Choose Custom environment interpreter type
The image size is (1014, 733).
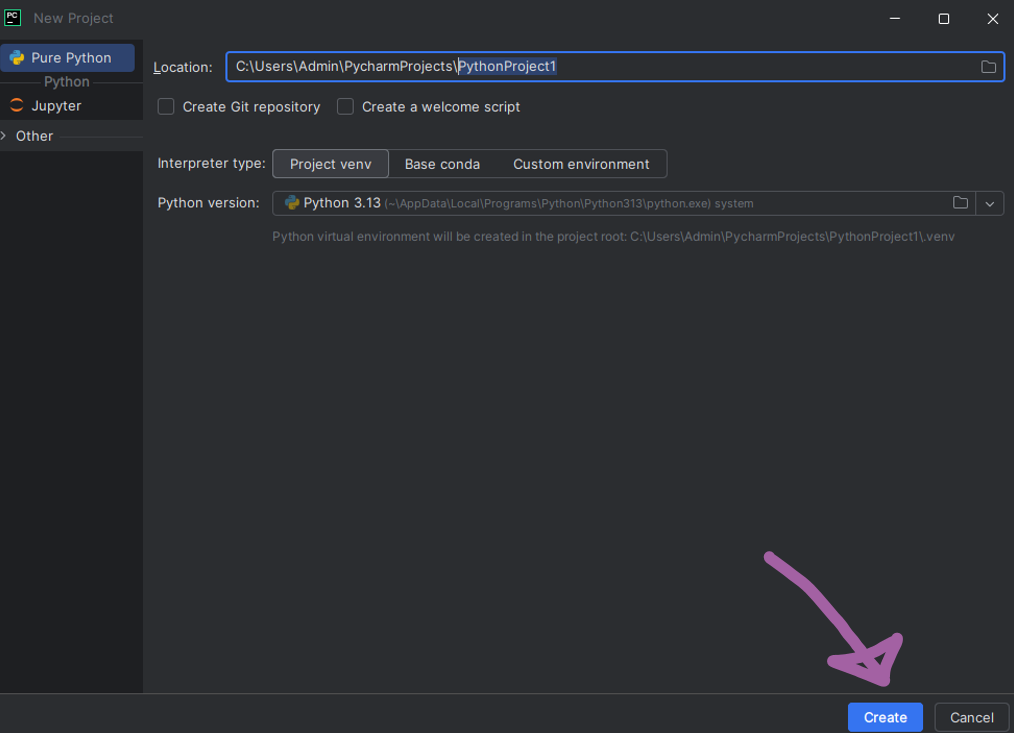click(581, 164)
